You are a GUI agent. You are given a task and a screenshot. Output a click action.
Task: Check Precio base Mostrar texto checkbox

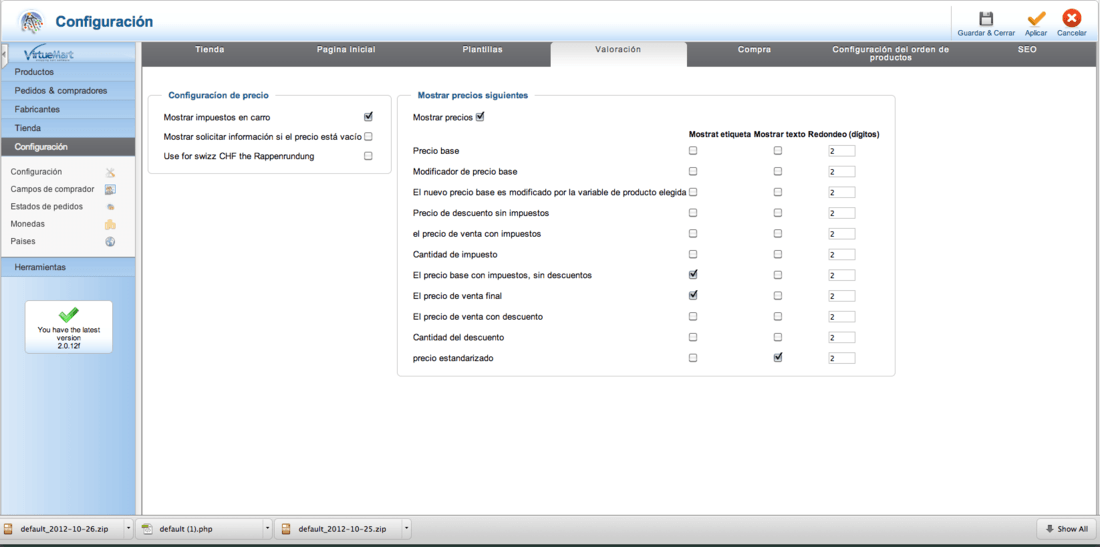point(777,151)
